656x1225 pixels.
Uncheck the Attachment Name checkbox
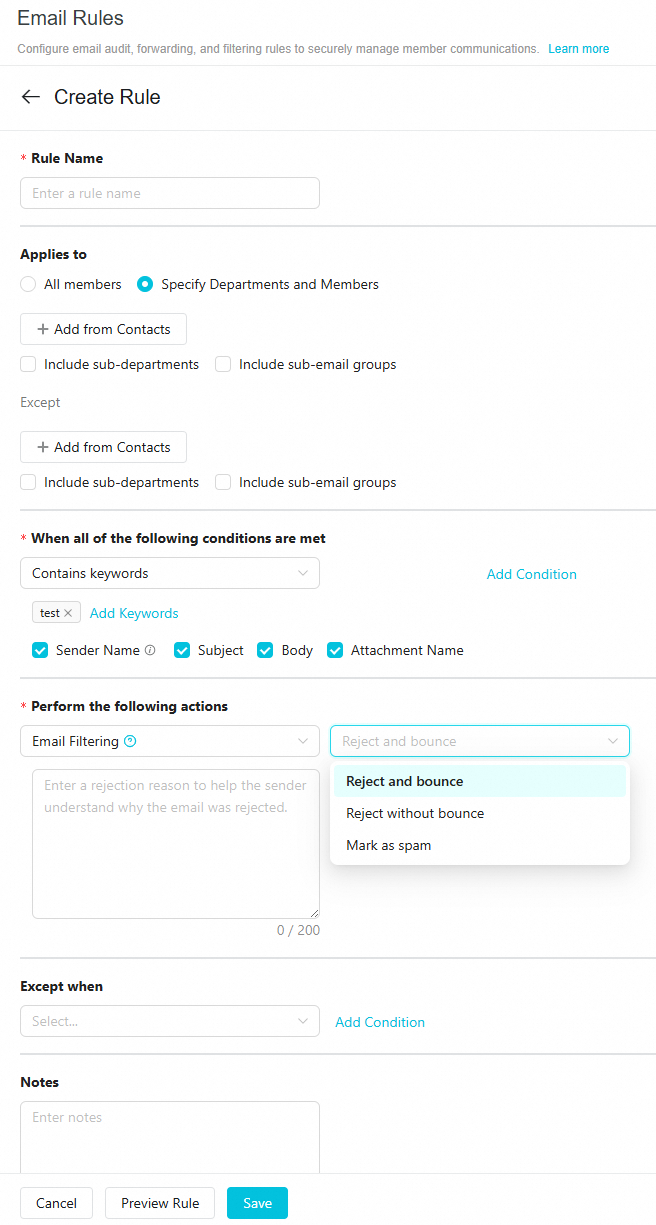point(335,650)
